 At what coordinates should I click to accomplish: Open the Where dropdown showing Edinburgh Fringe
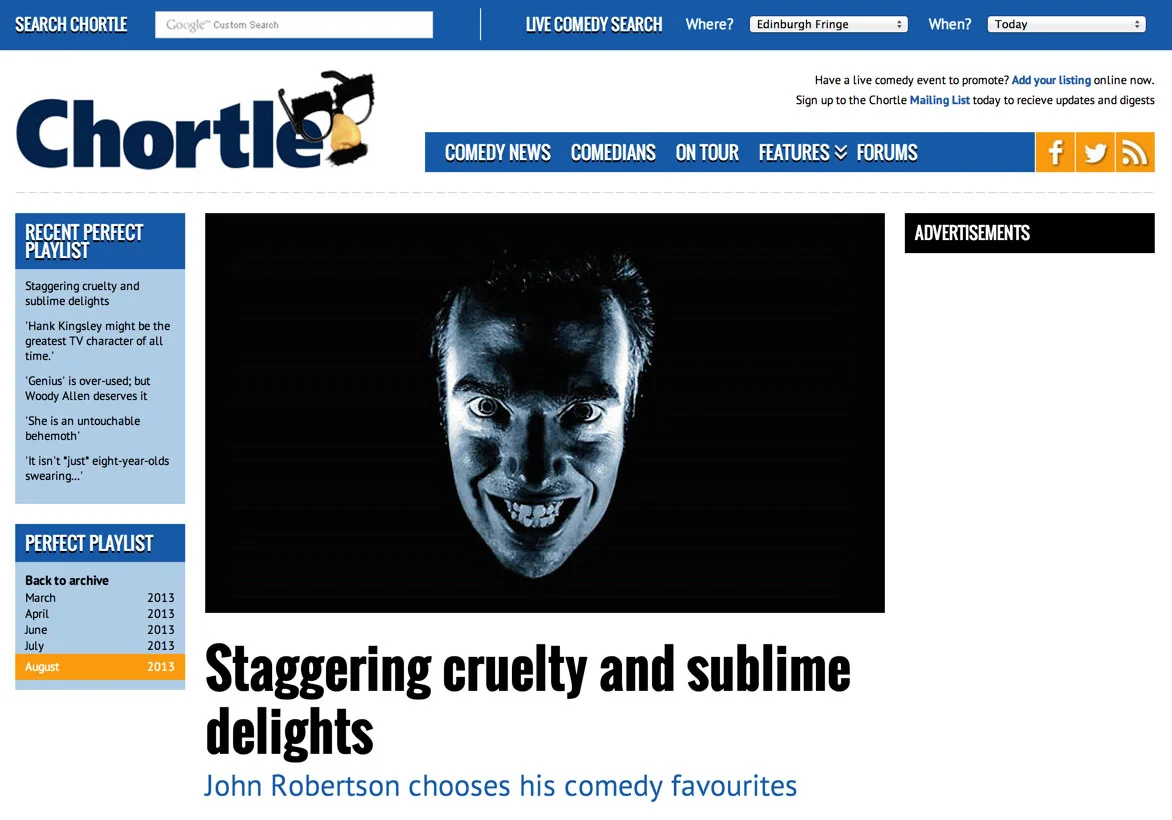828,25
